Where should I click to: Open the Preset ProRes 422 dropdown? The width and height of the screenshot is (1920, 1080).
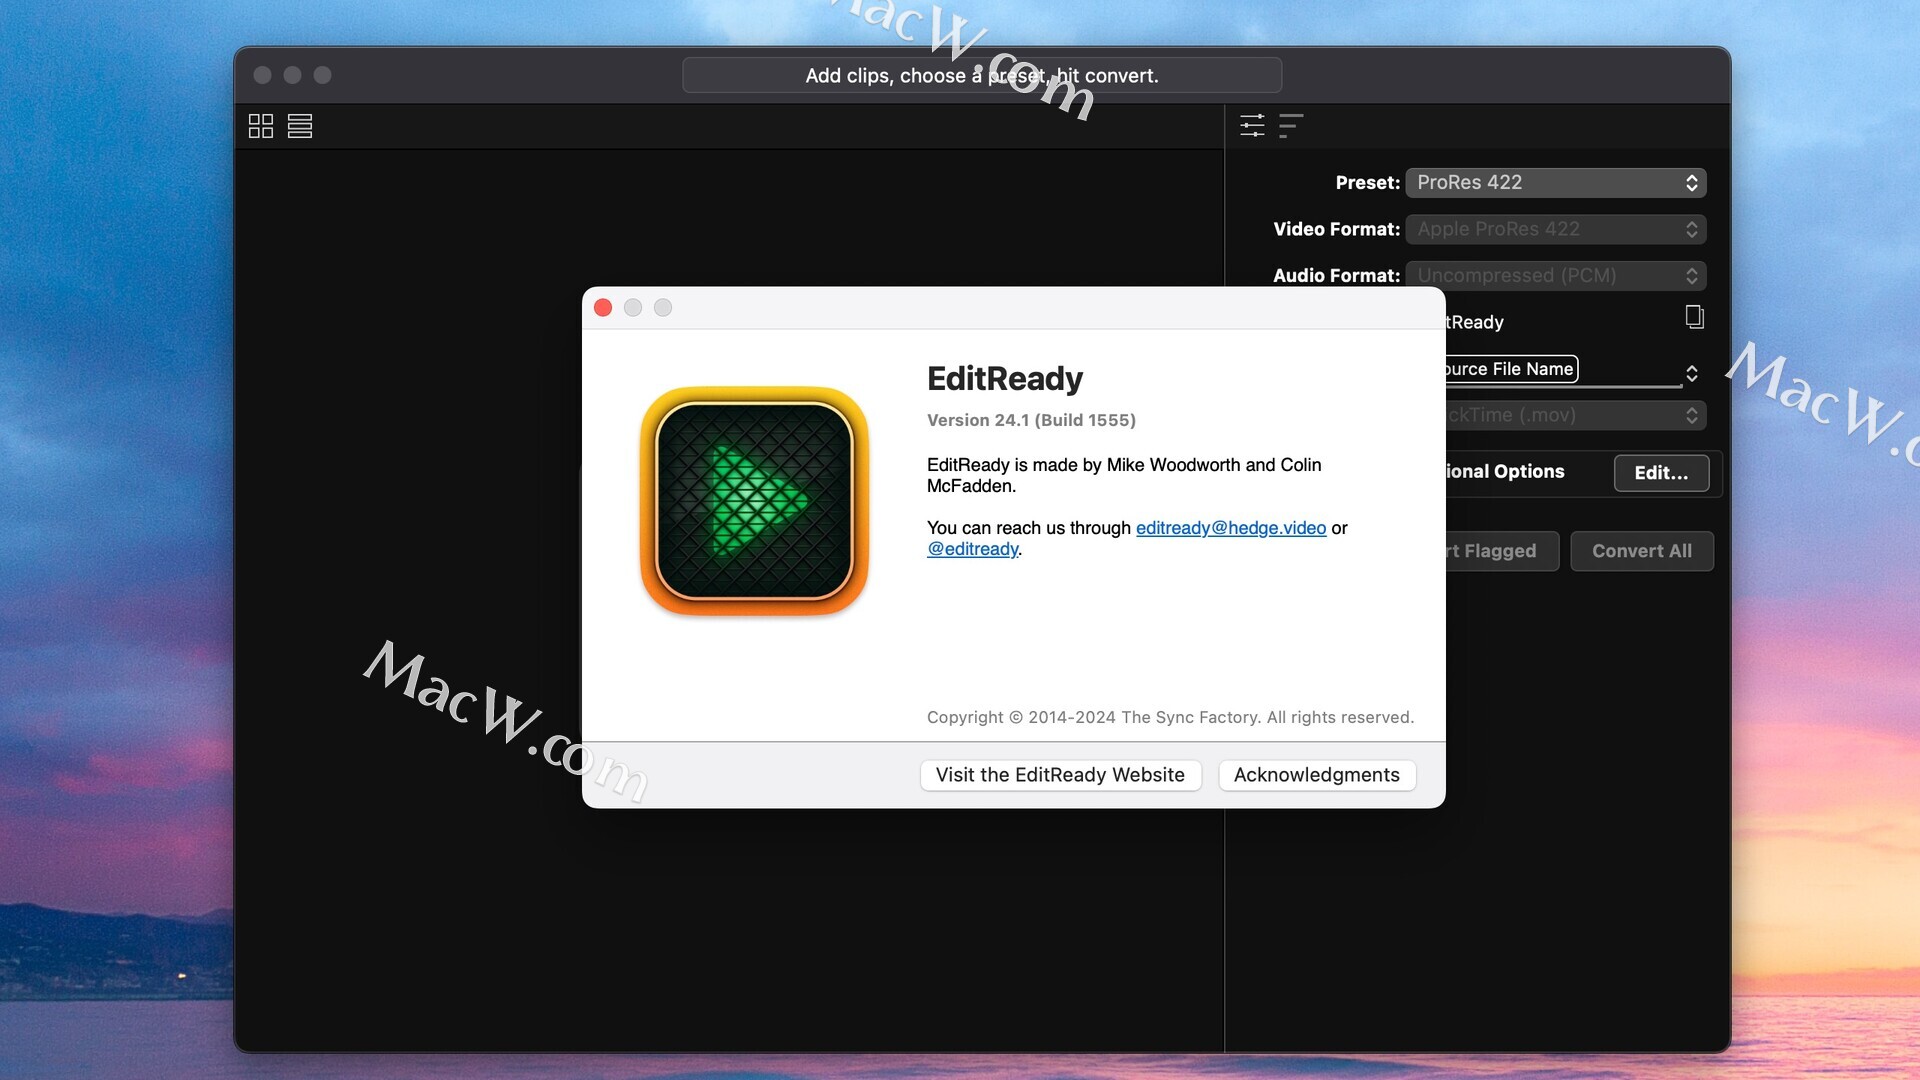tap(1555, 183)
